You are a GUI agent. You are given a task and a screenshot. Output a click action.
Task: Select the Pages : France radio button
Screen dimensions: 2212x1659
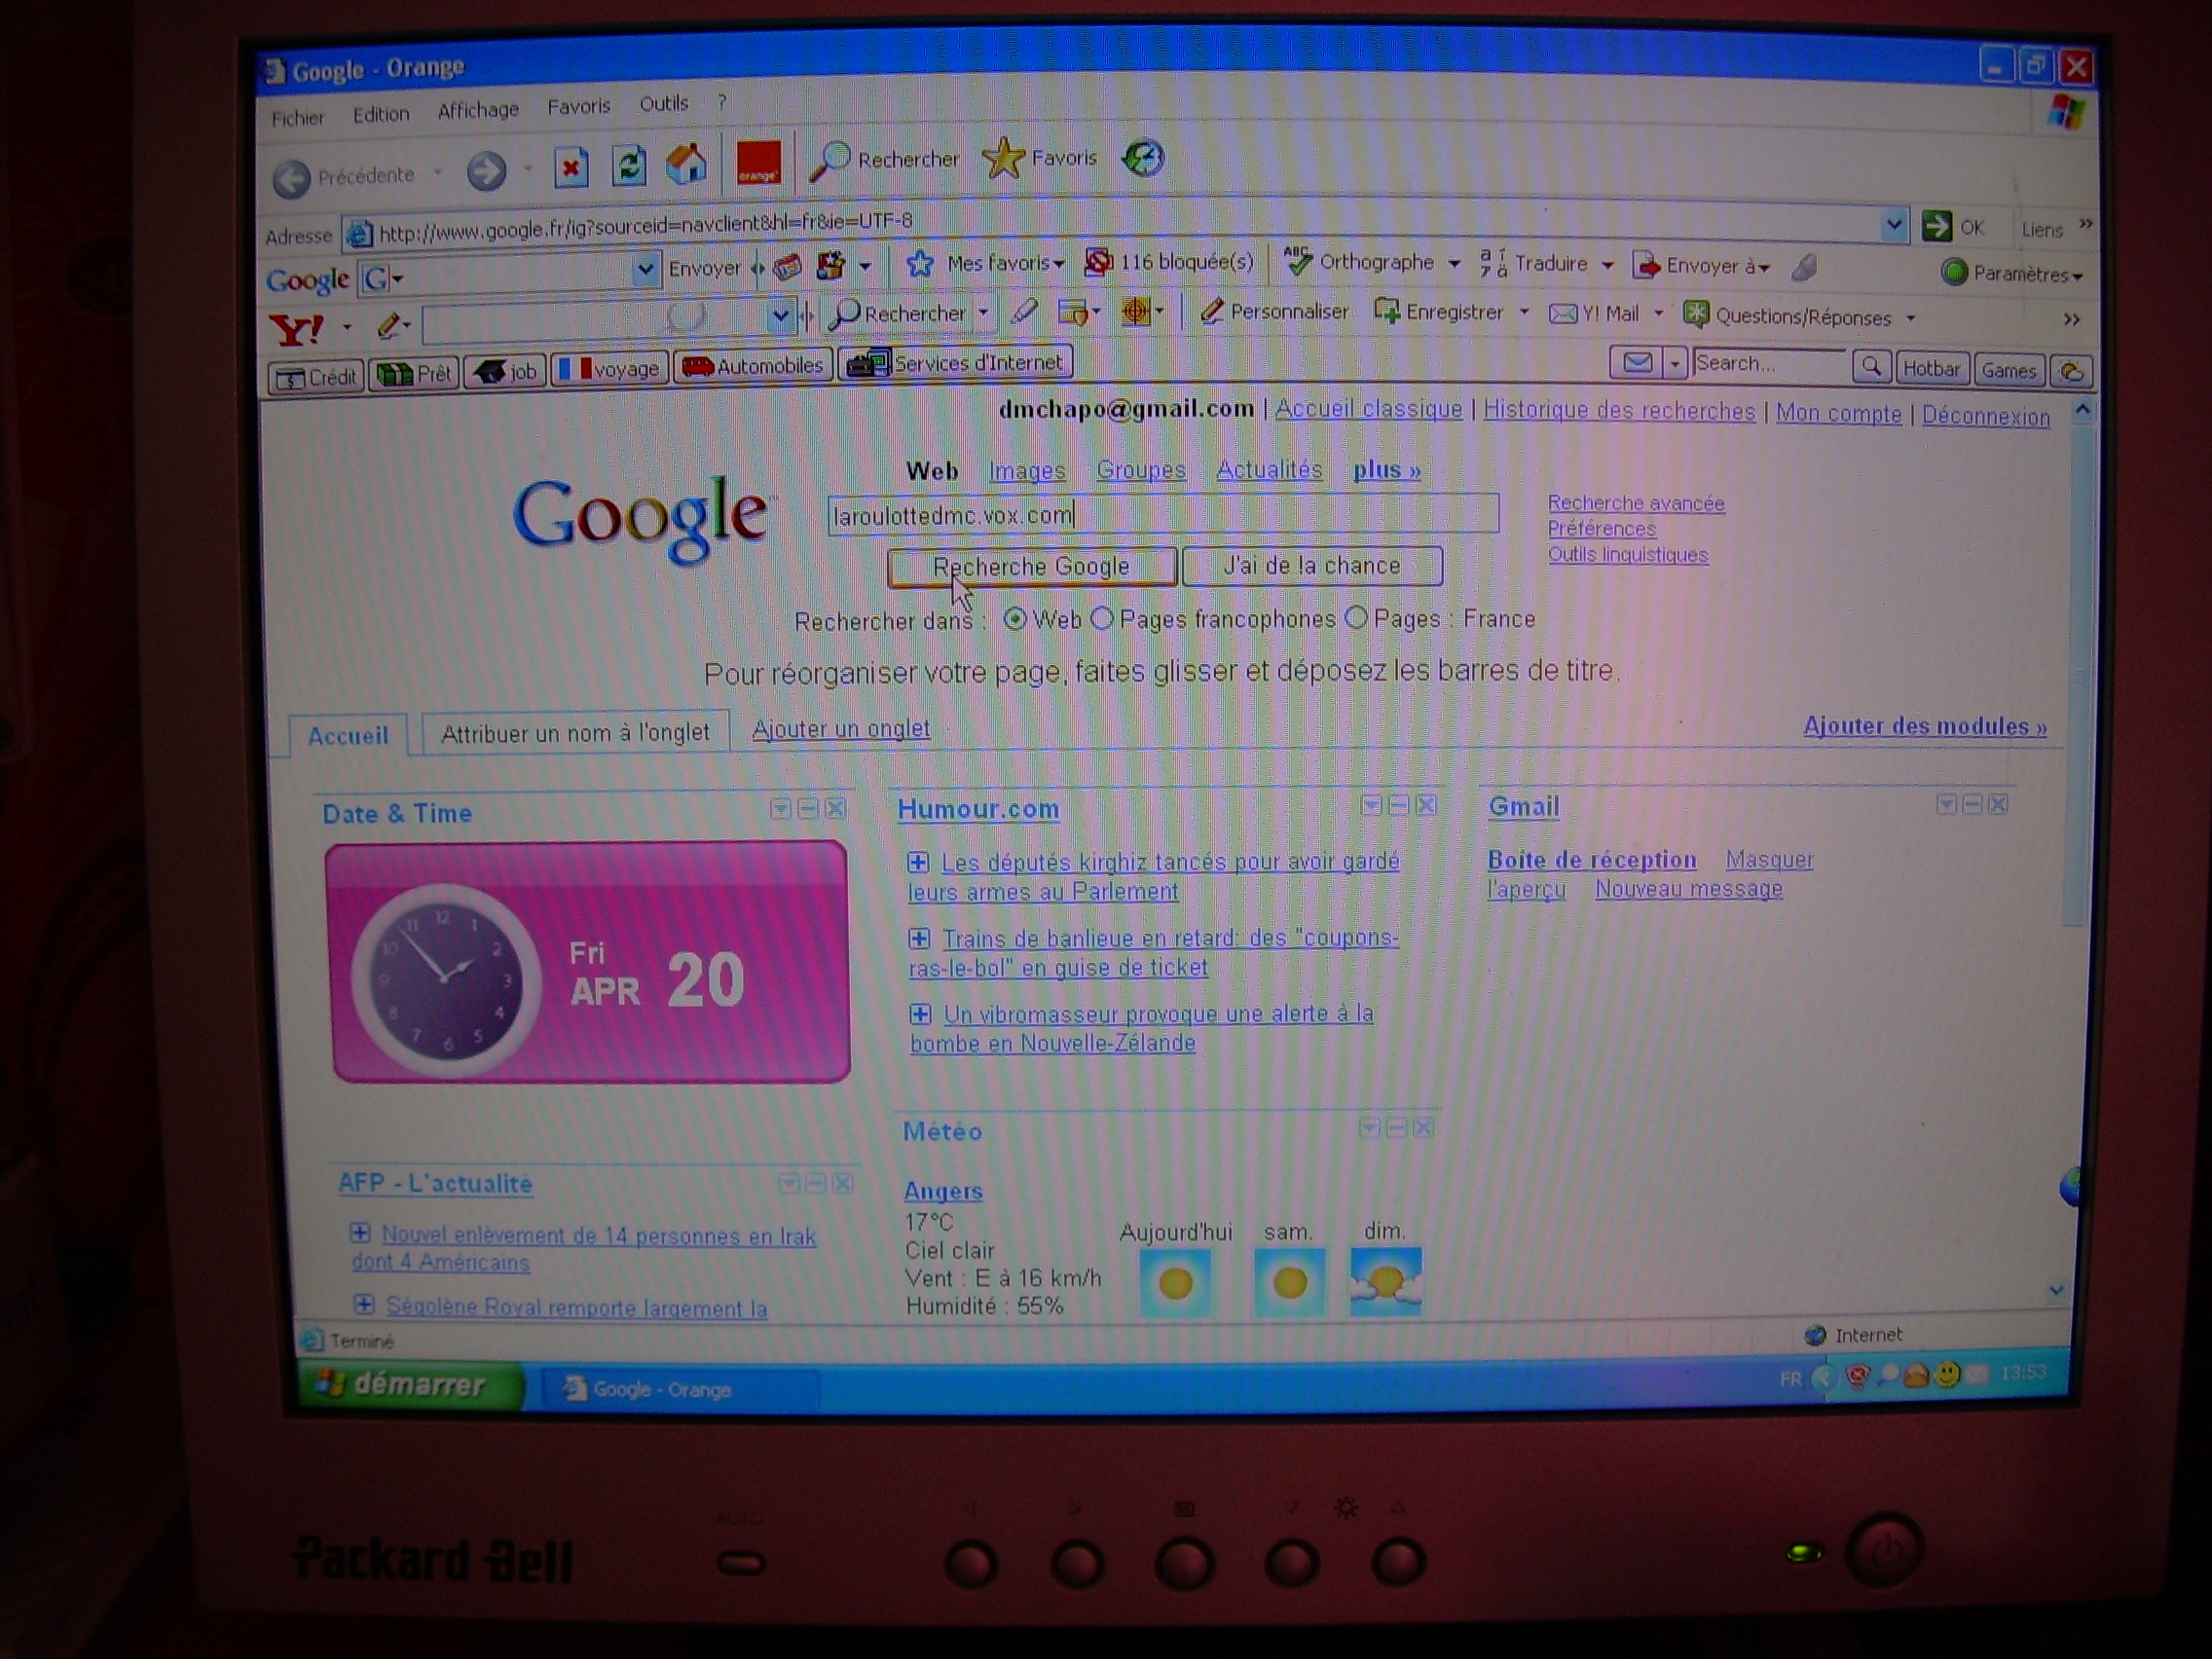click(1356, 617)
